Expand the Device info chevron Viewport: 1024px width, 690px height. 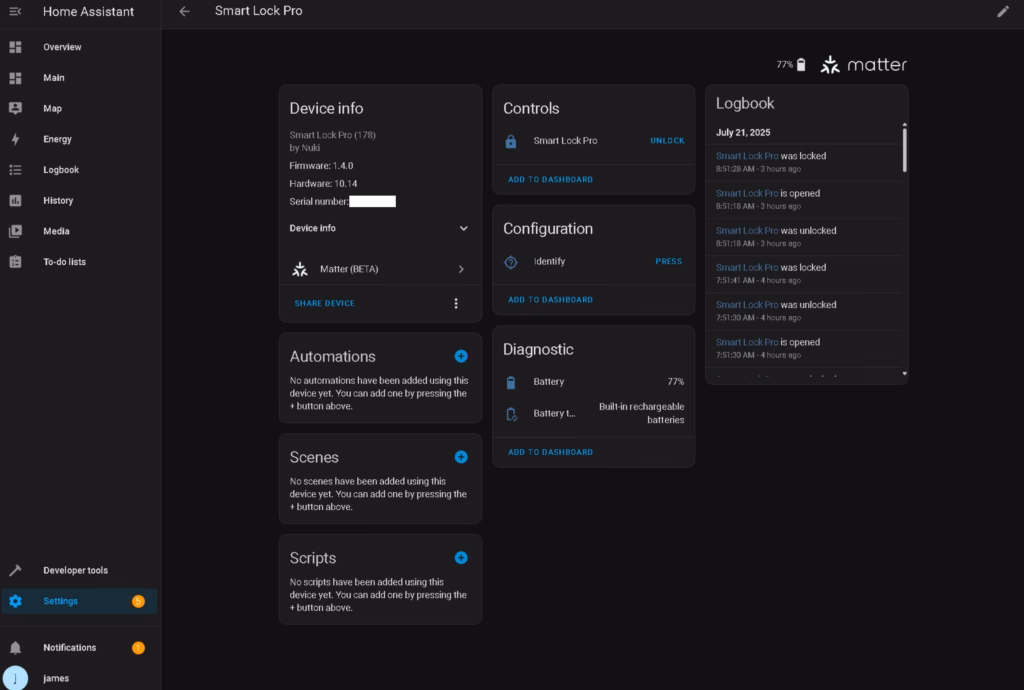tap(463, 228)
